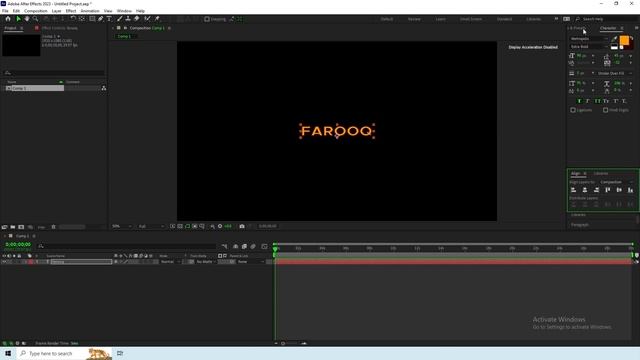Select the Roto Brush tool
640x360 pixels.
(147, 19)
